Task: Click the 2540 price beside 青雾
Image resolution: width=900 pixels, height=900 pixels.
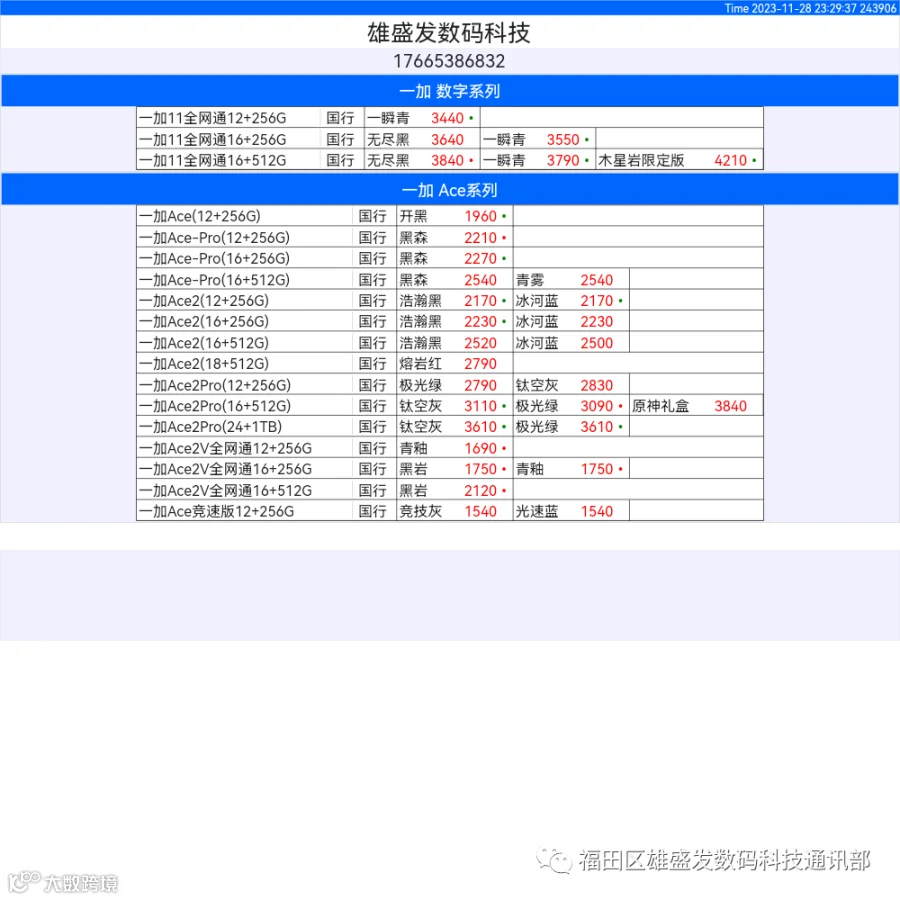Action: [x=596, y=280]
